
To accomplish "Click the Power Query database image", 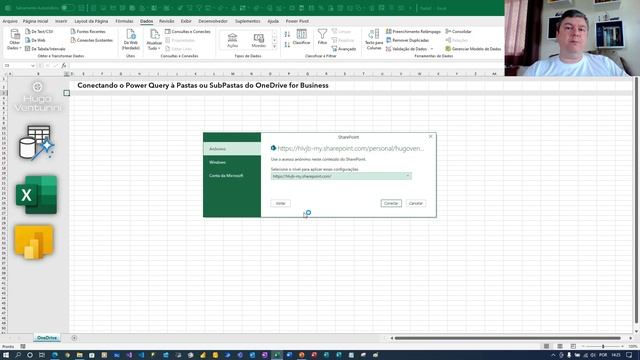I will point(36,142).
